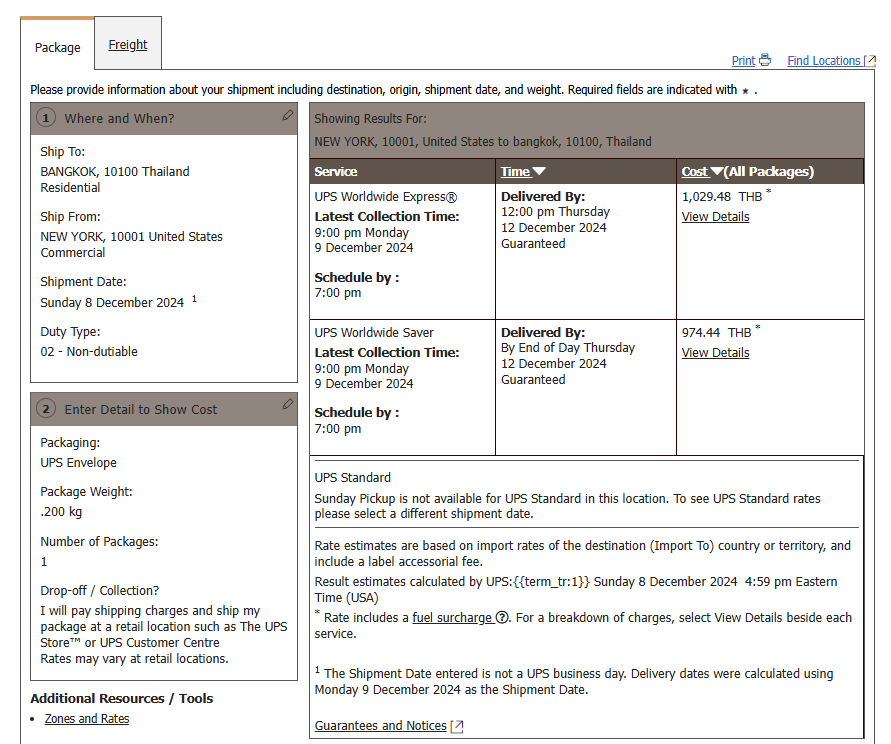Click the 'Residential' label under Ship To

click(70, 188)
